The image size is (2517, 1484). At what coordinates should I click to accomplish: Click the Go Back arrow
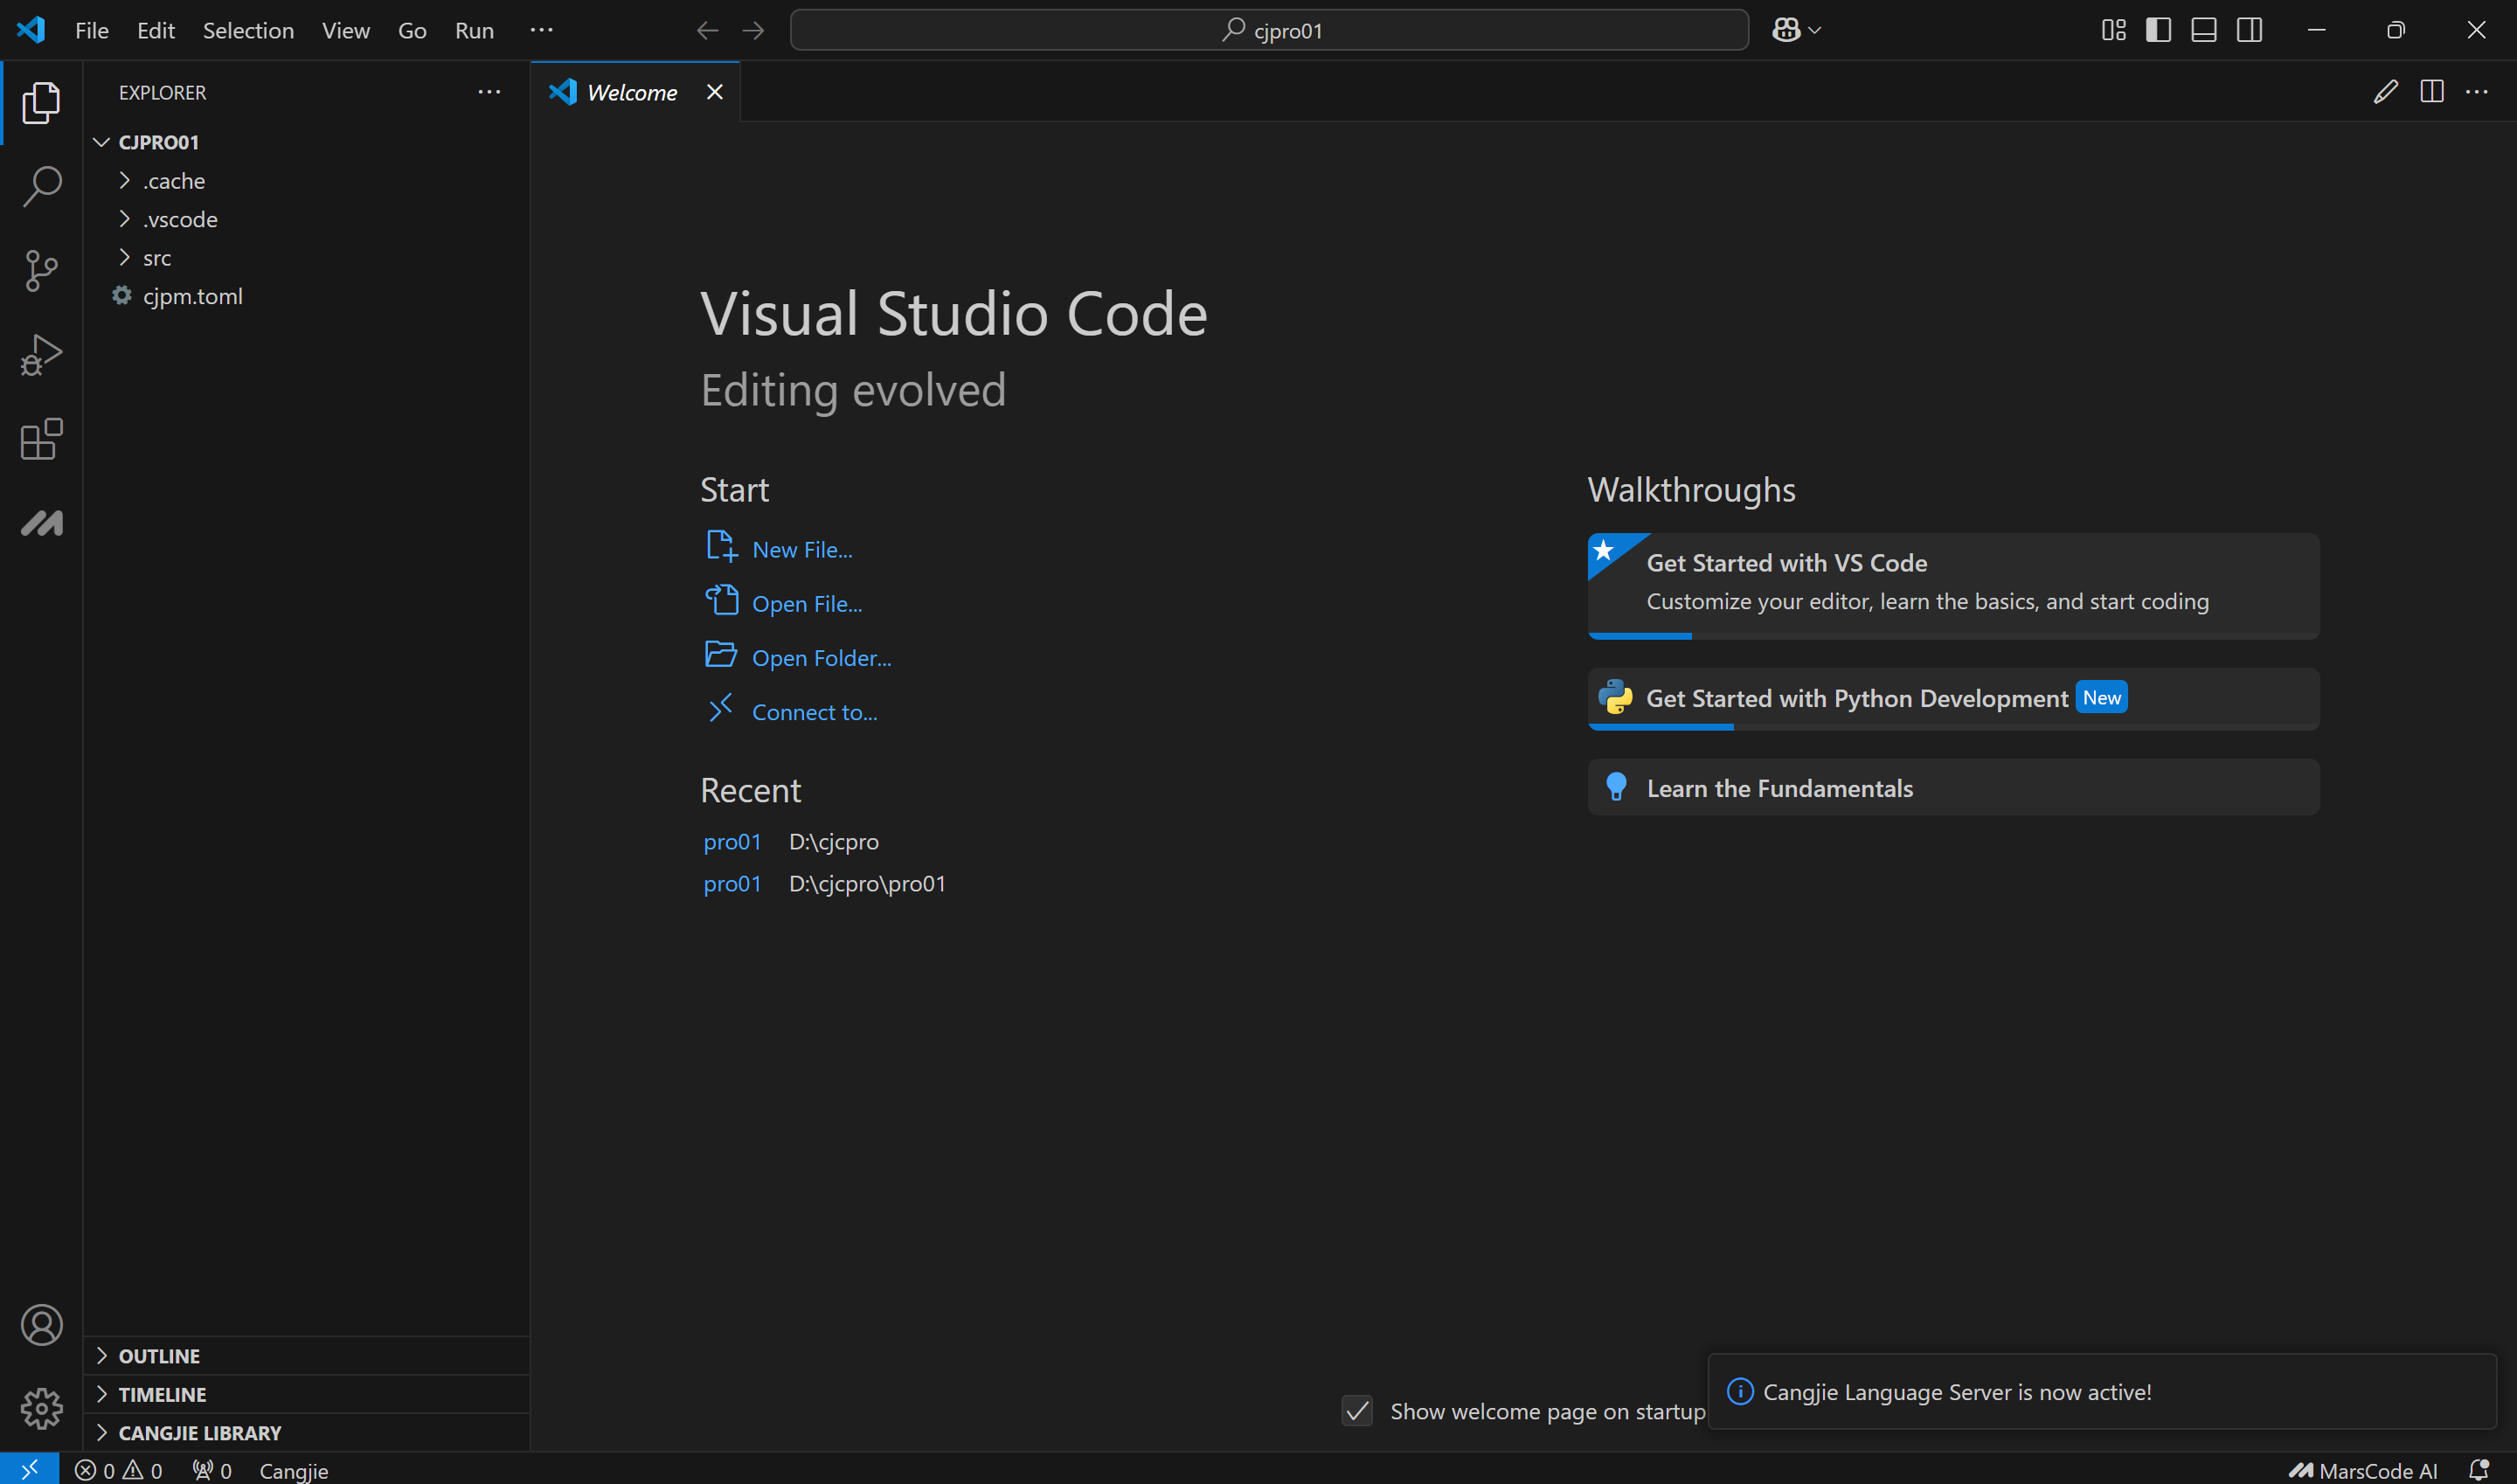tap(707, 30)
